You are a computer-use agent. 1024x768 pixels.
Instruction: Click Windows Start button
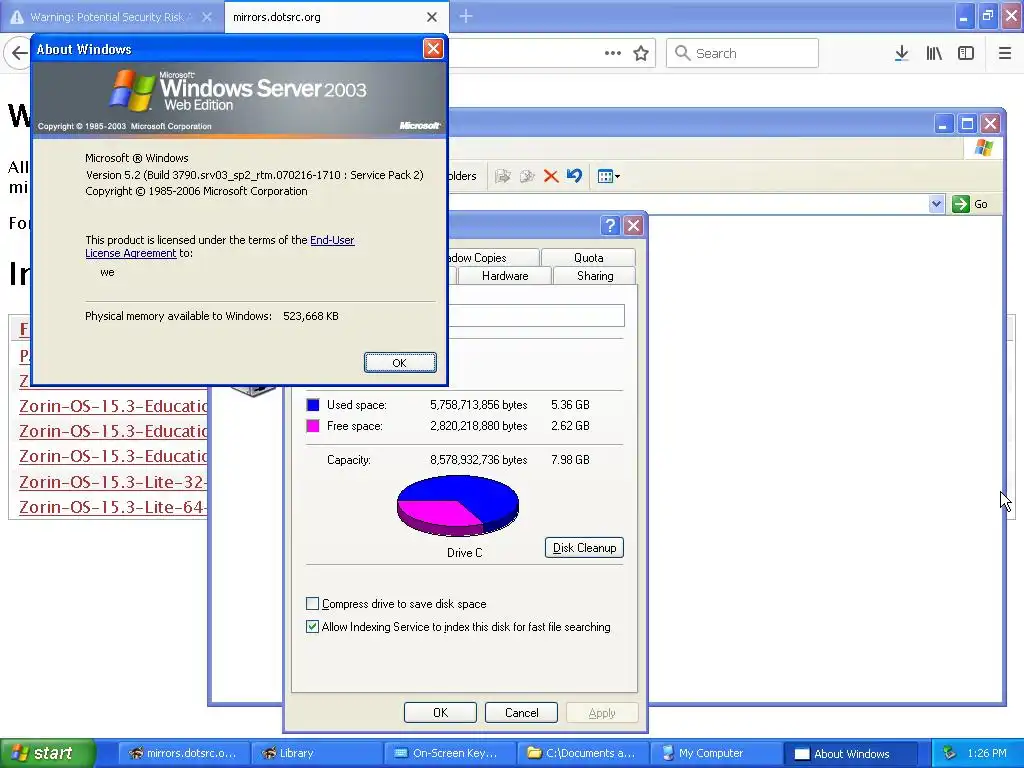[x=47, y=753]
